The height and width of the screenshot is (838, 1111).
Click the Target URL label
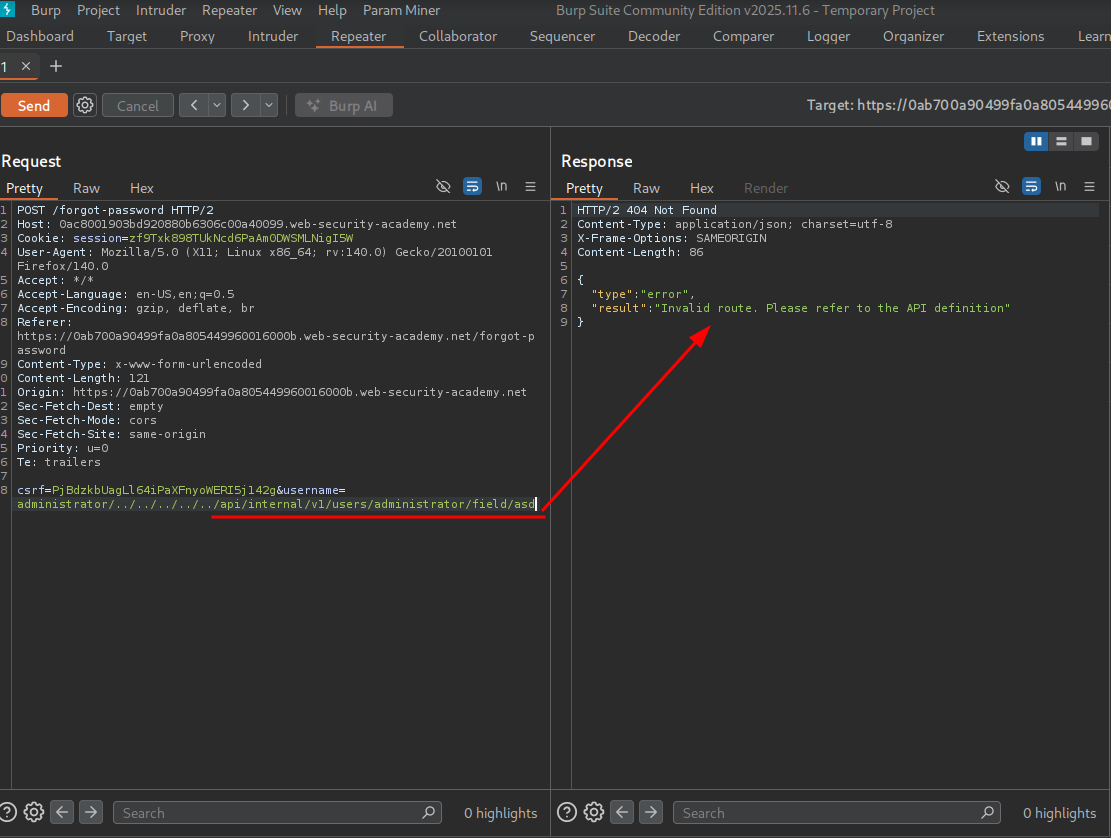[959, 106]
